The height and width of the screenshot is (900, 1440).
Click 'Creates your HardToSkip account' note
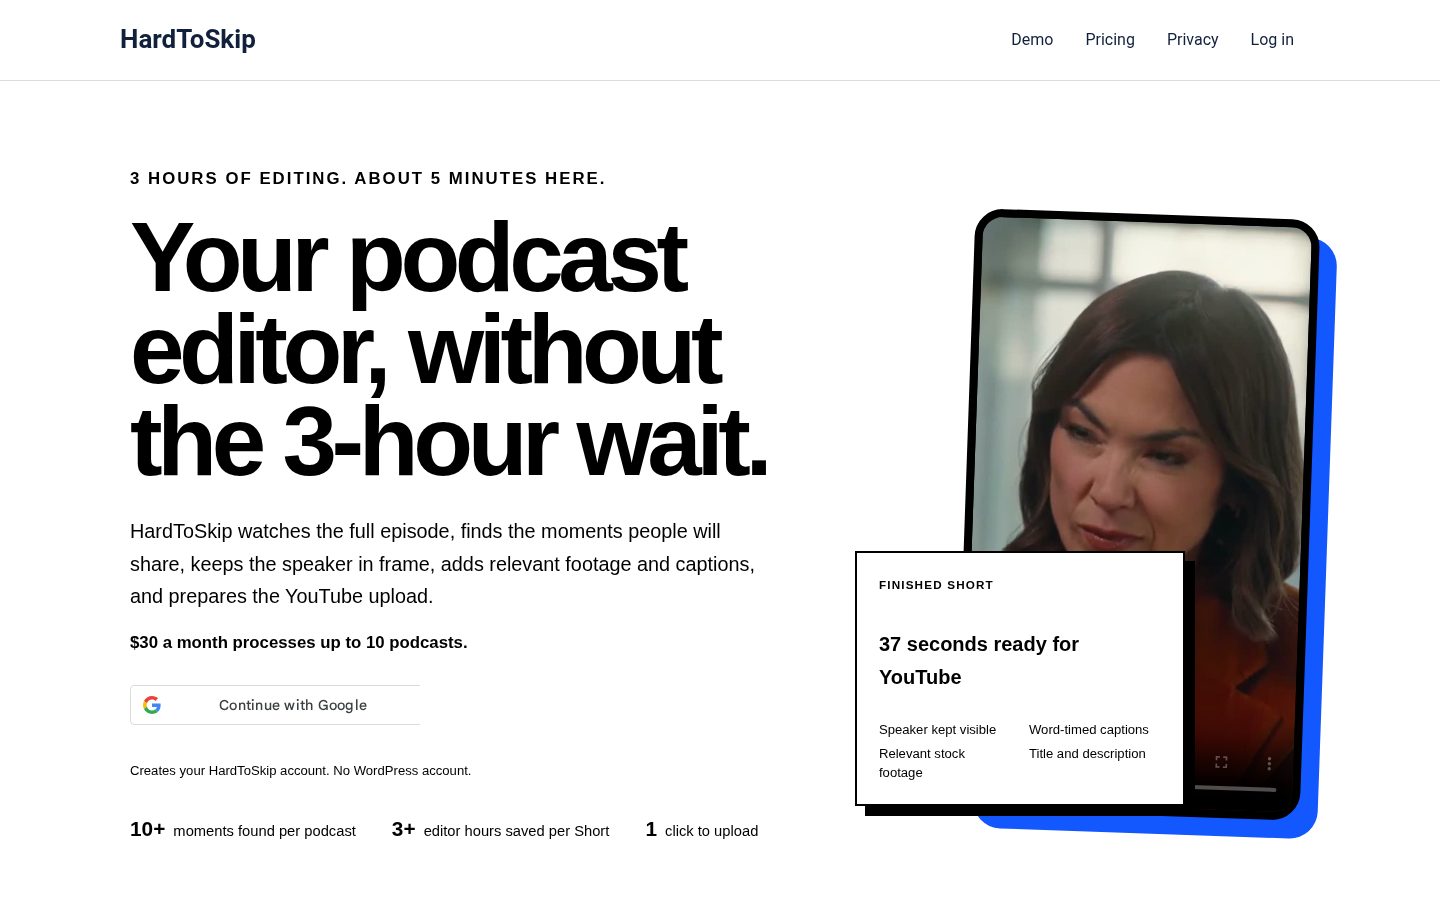(x=300, y=770)
